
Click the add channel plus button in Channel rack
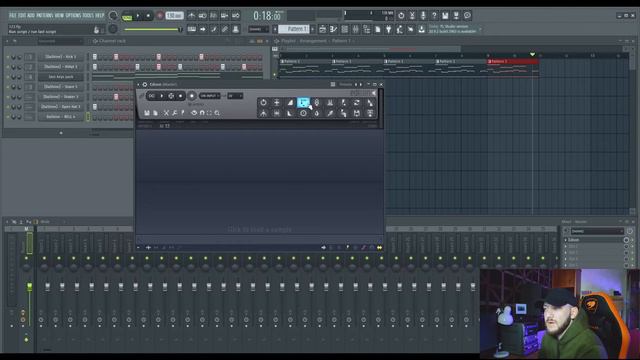click(61, 133)
